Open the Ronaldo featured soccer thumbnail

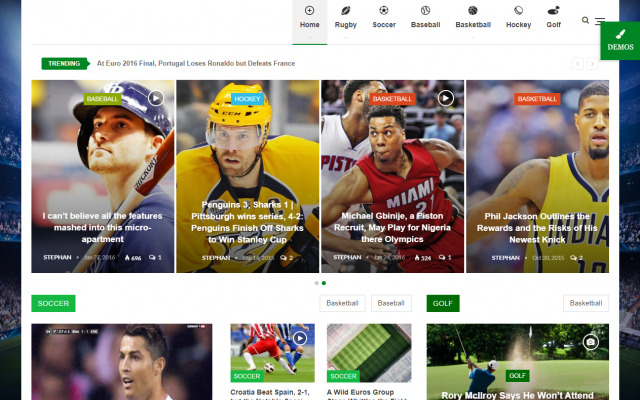click(x=122, y=362)
